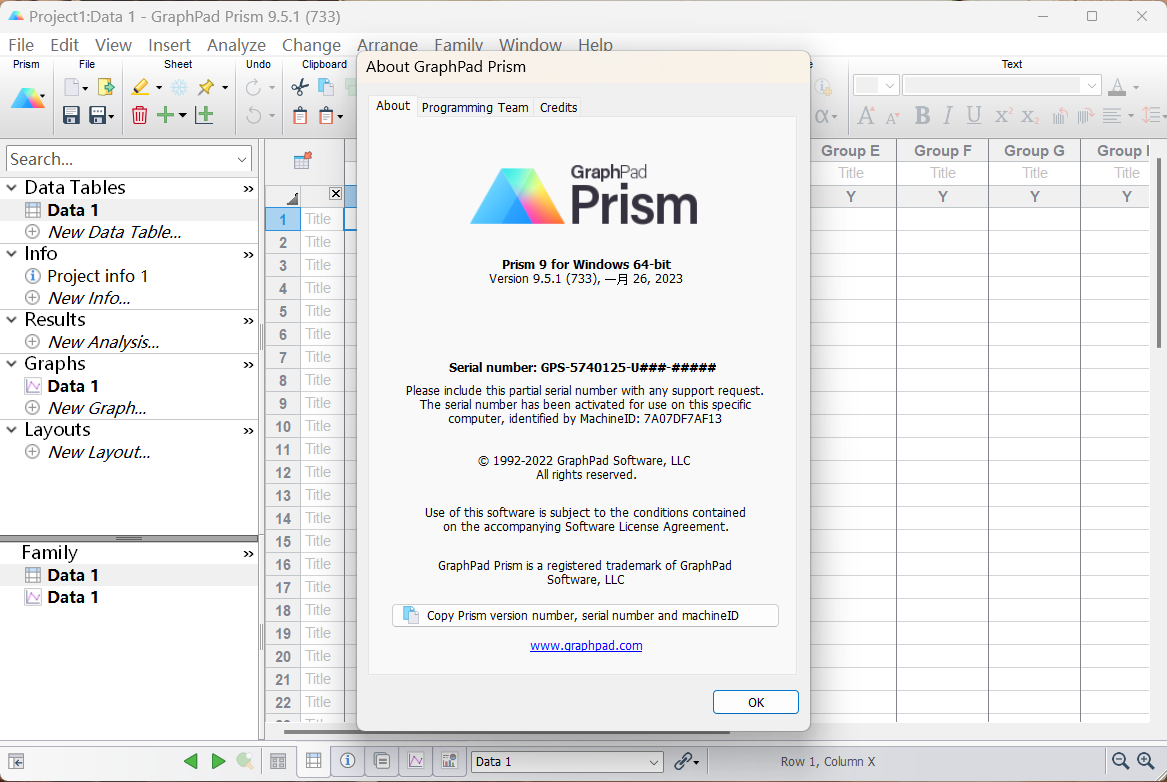The height and width of the screenshot is (782, 1167).
Task: Open the www.graphpad.com link
Action: pyautogui.click(x=586, y=645)
